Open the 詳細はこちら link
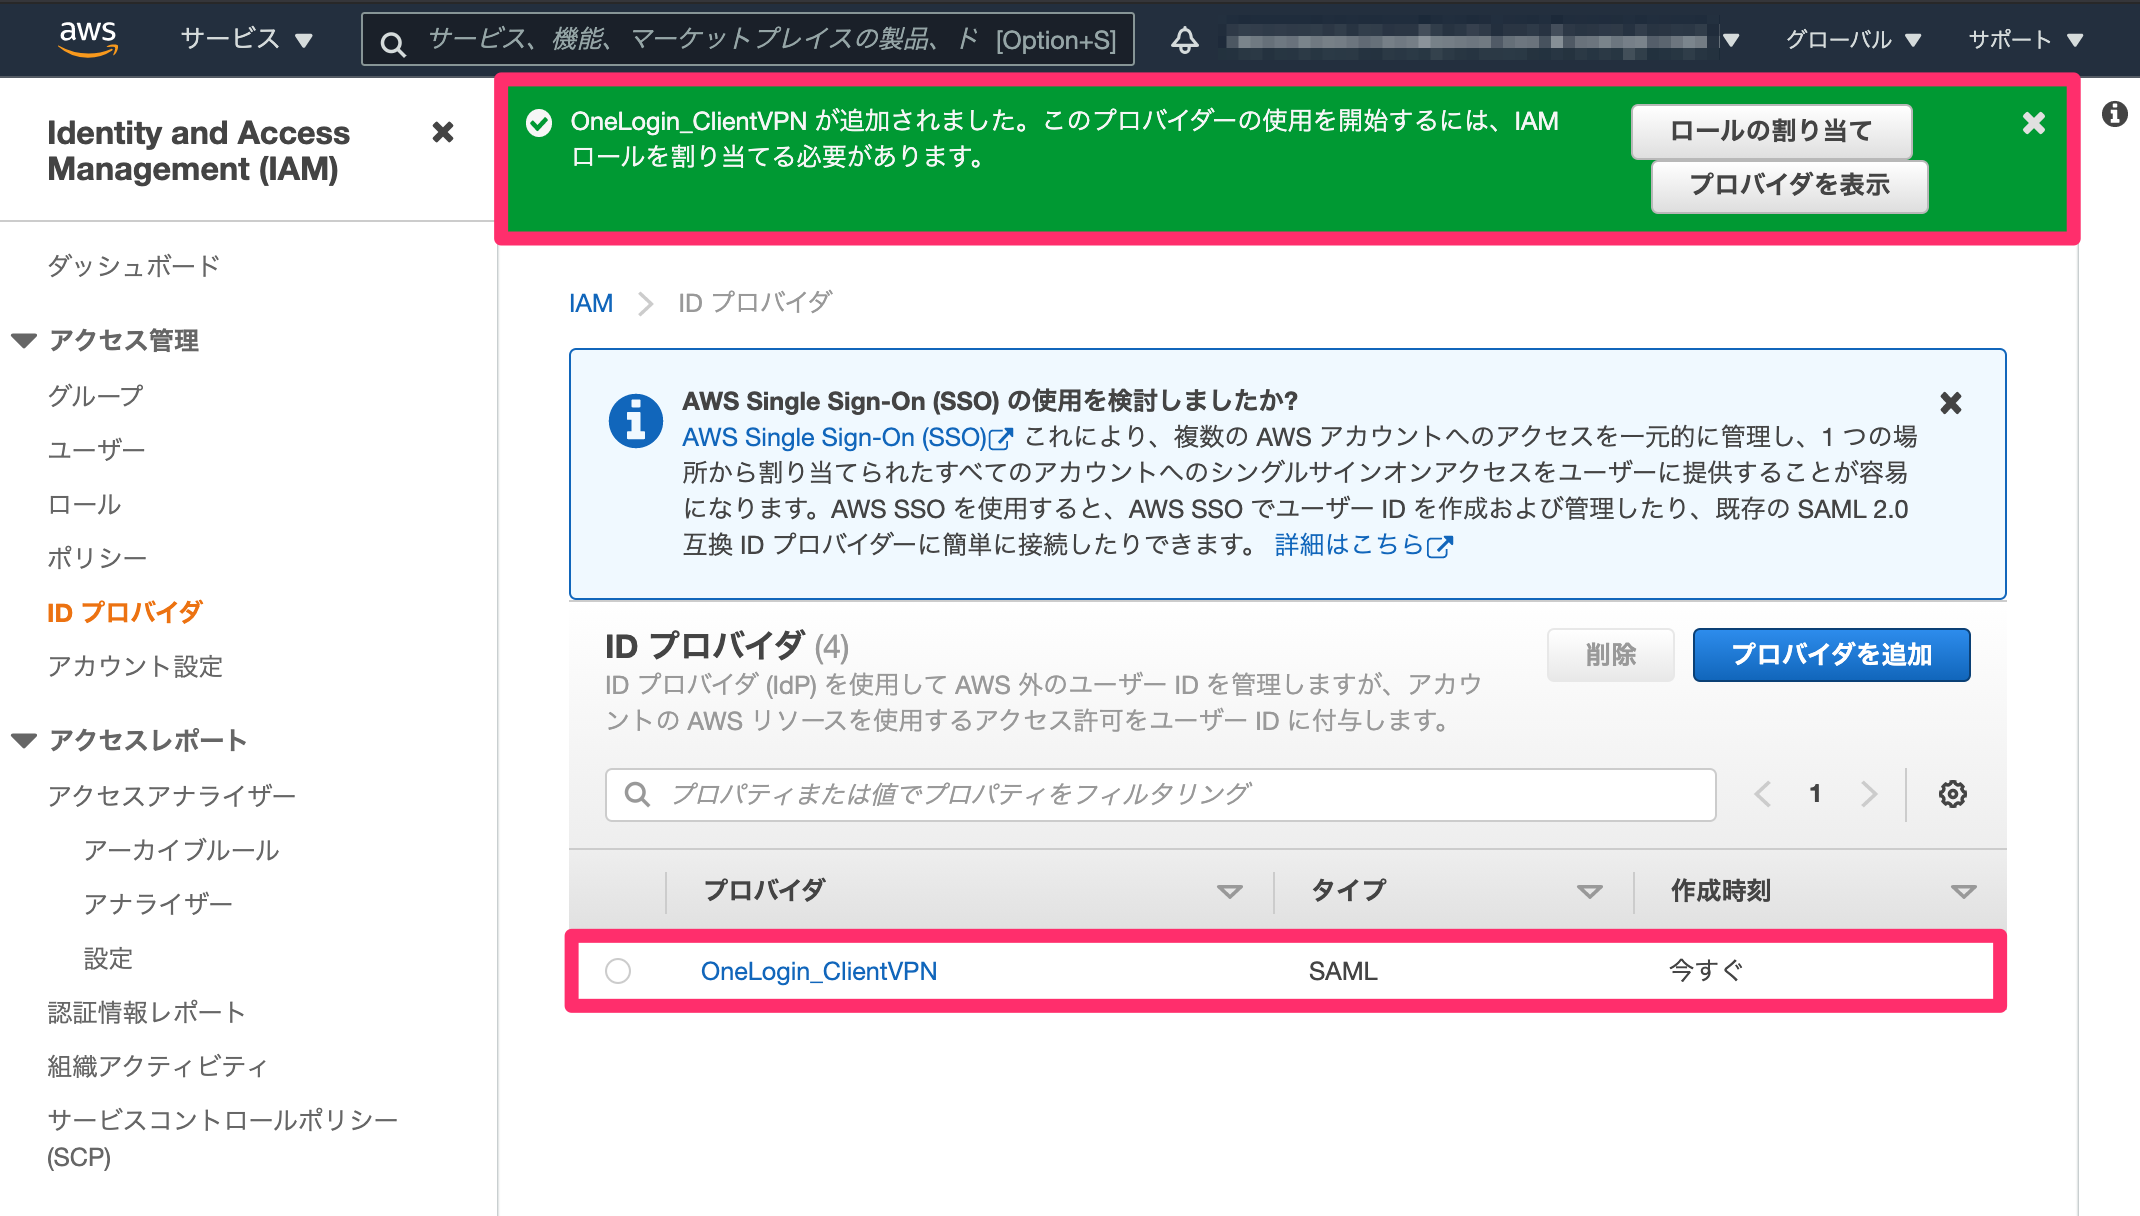2140x1216 pixels. click(1363, 545)
